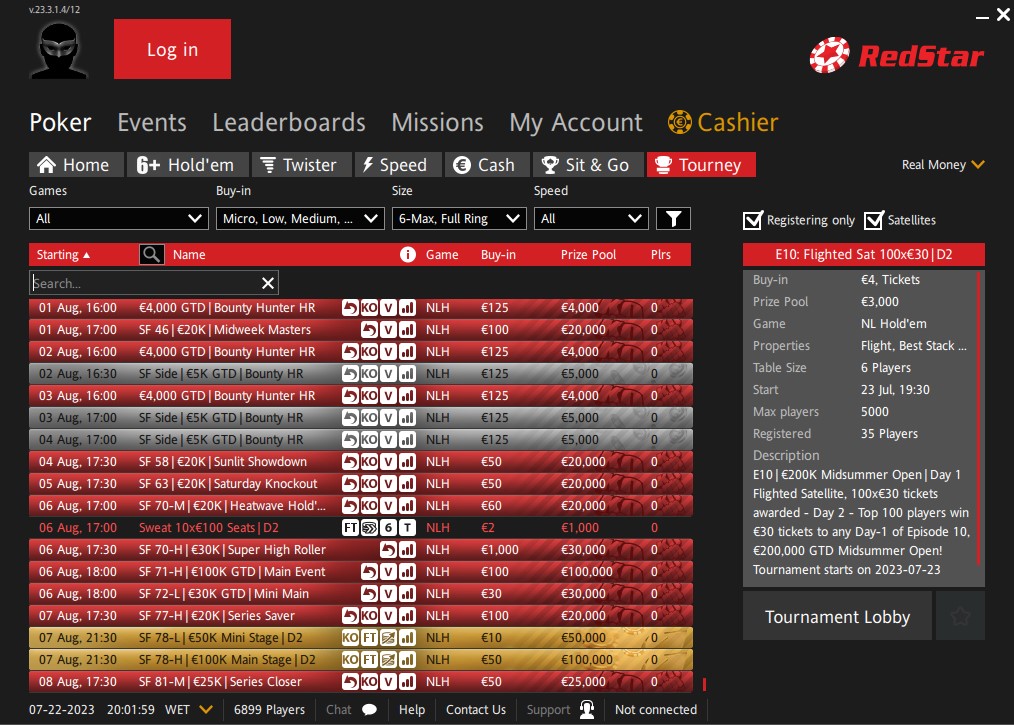Switch to the Speed games tab
Image resolution: width=1014 pixels, height=725 pixels.
398,165
